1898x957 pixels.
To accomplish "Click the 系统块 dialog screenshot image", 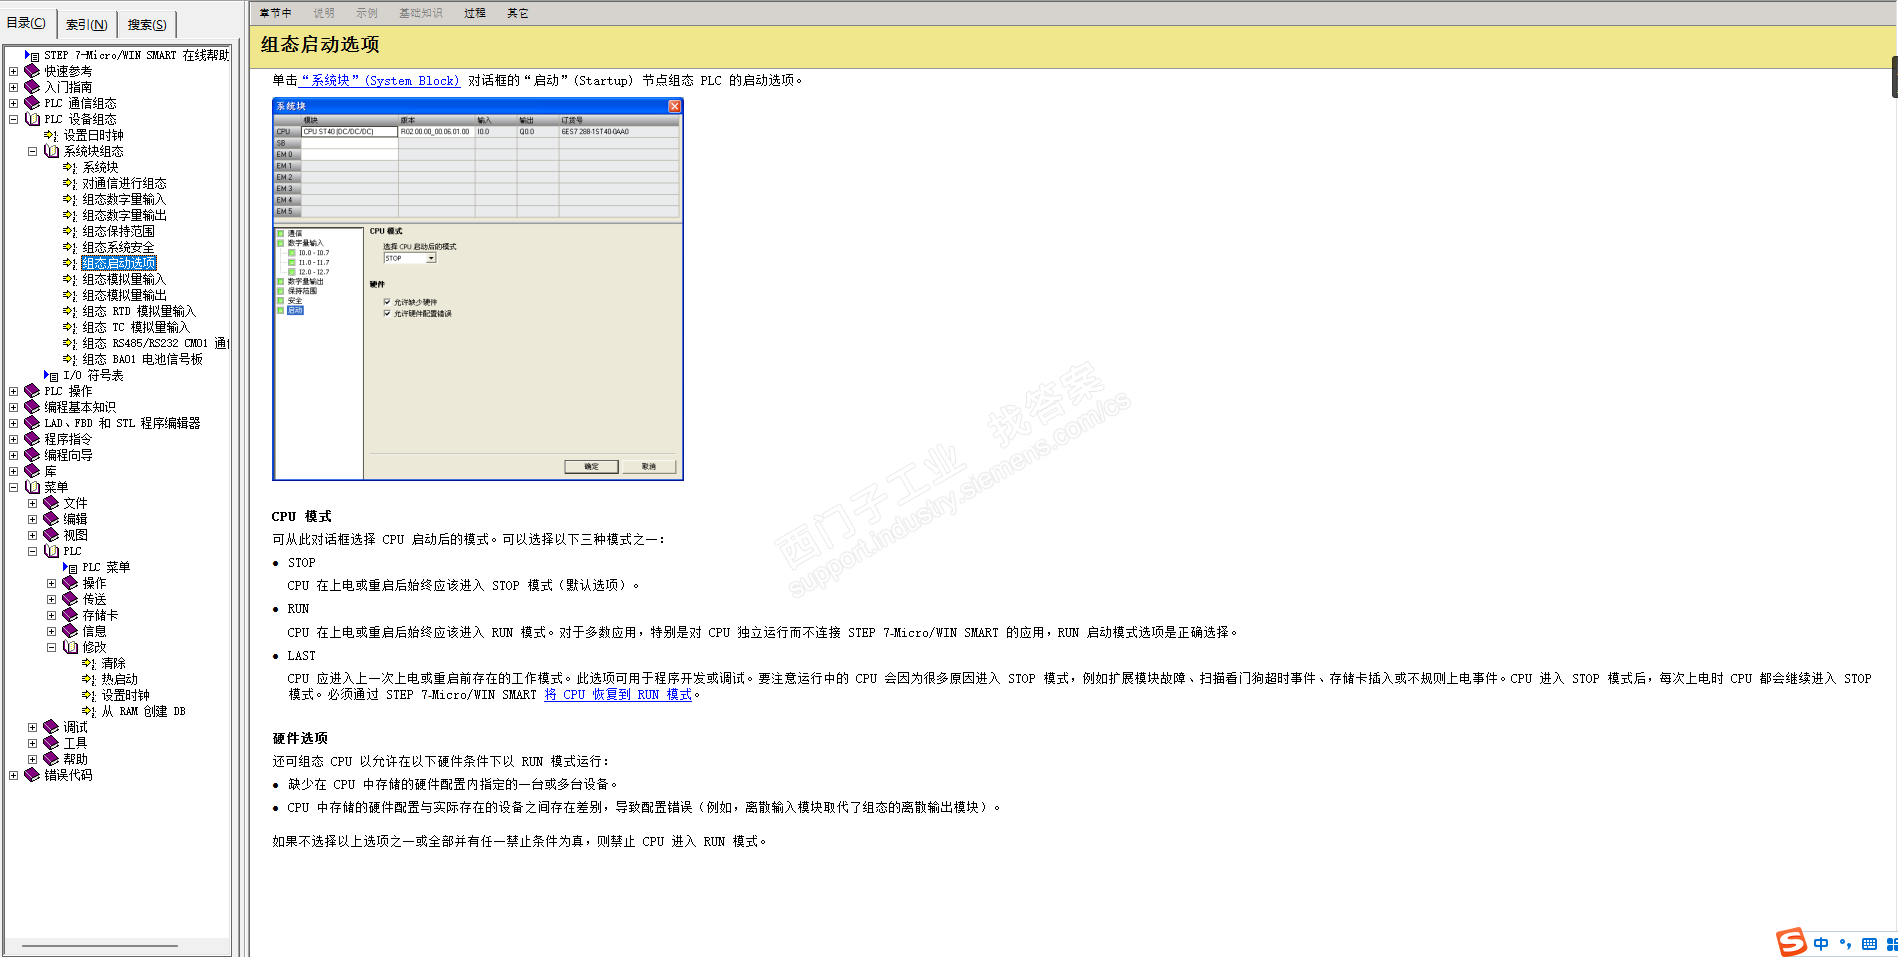I will point(478,289).
